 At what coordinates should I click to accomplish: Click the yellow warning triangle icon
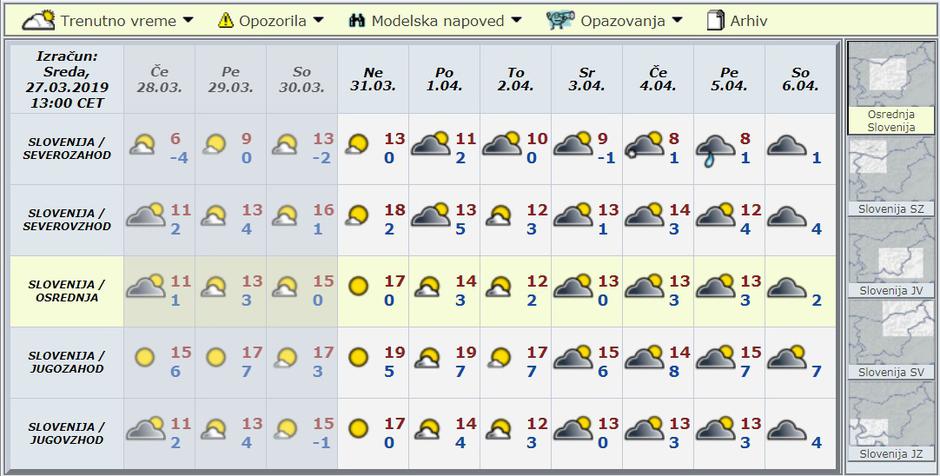[x=225, y=20]
